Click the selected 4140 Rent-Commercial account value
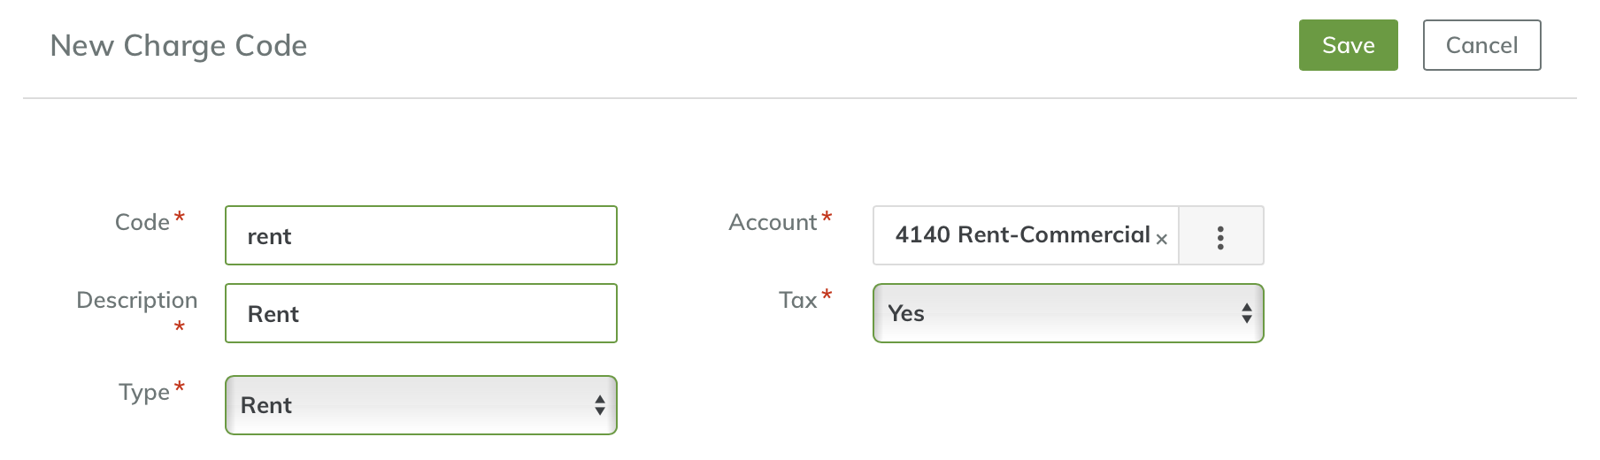Screen dimensions: 1600x460 tap(1022, 235)
